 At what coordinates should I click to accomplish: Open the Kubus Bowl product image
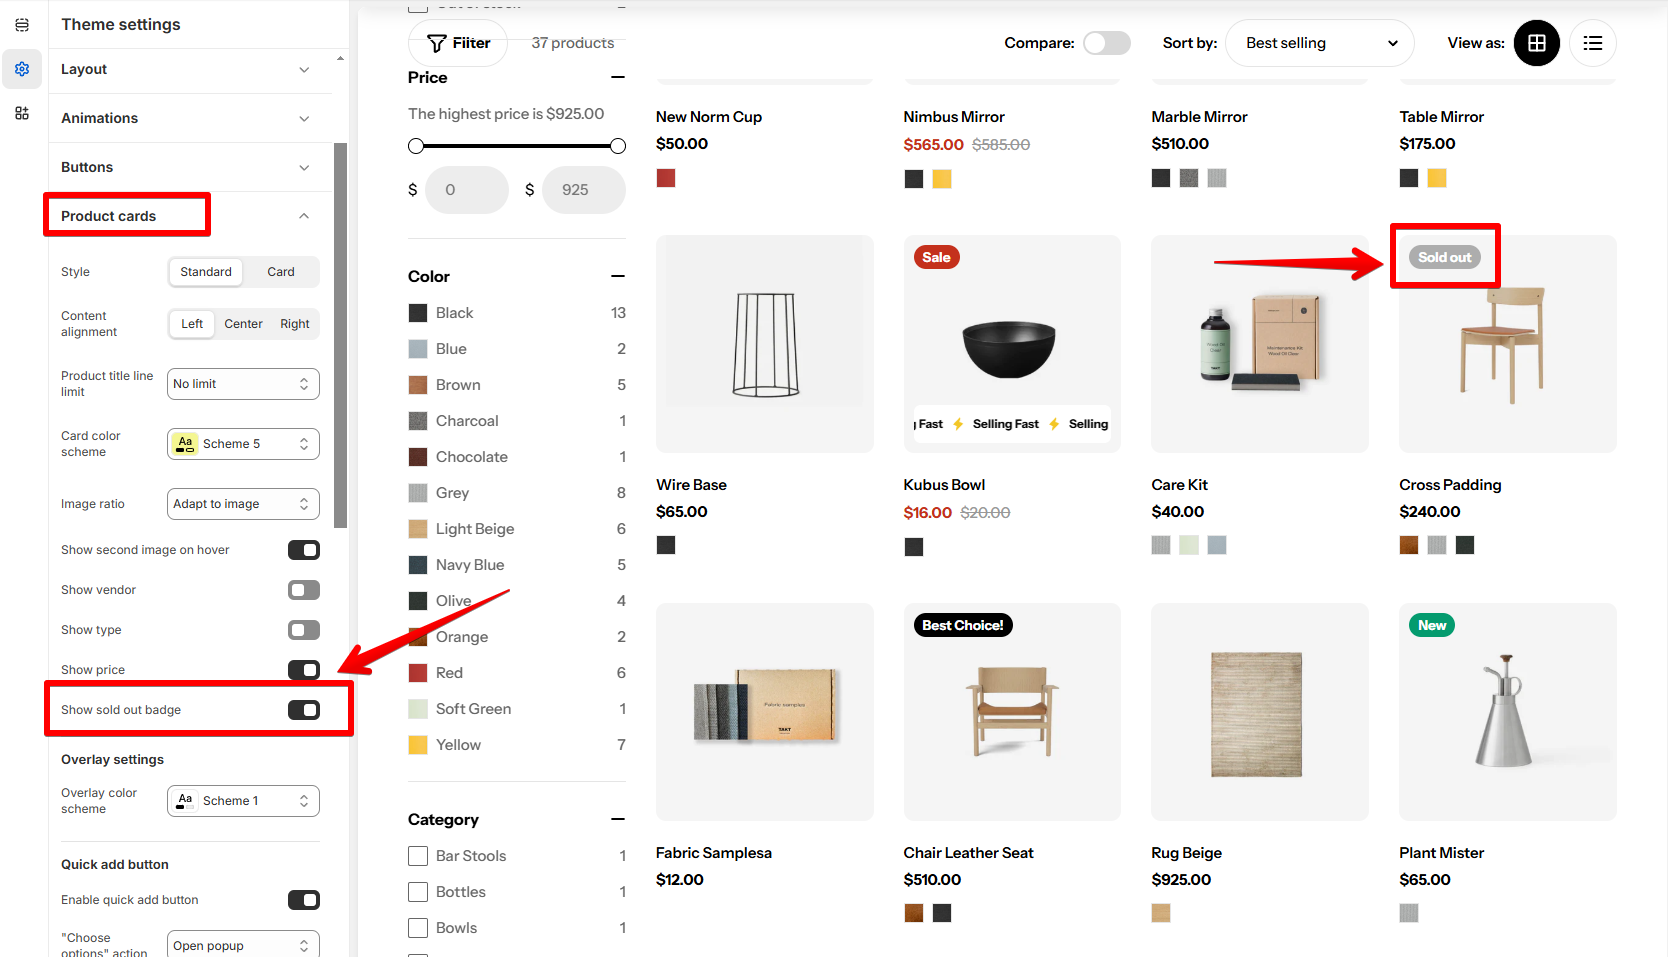point(1012,344)
